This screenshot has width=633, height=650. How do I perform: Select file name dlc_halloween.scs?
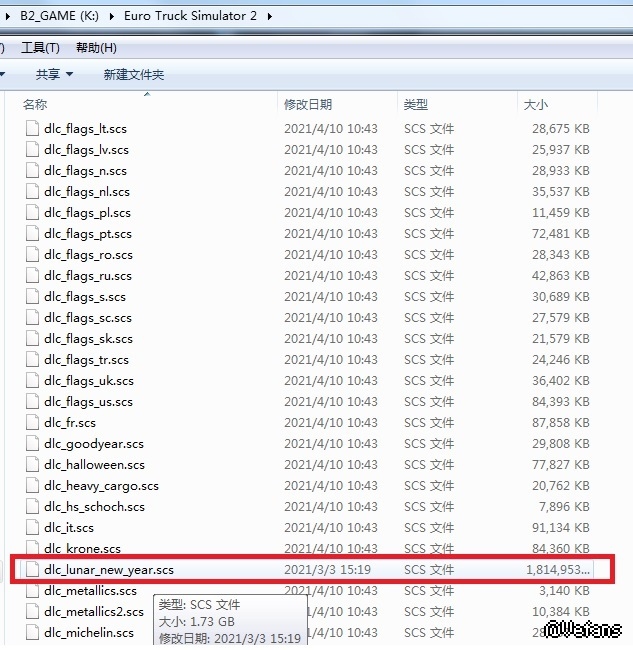click(x=95, y=465)
